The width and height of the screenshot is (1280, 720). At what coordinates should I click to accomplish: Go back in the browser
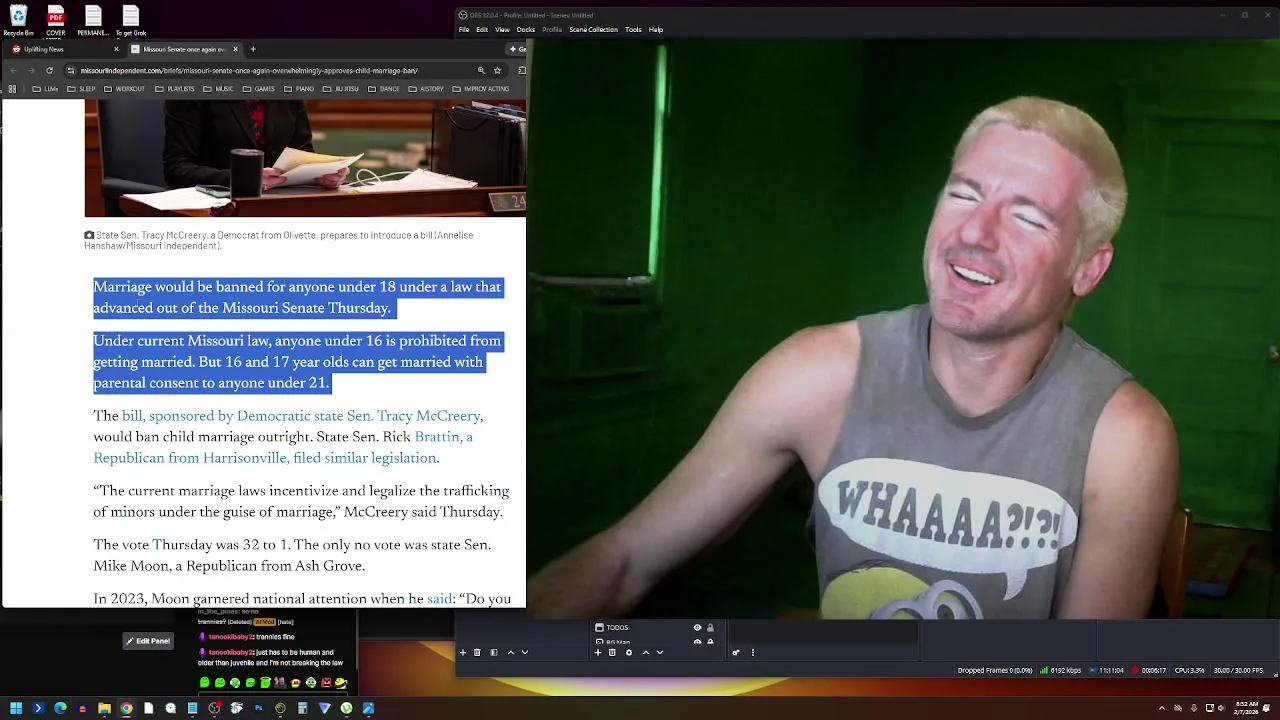pyautogui.click(x=13, y=70)
